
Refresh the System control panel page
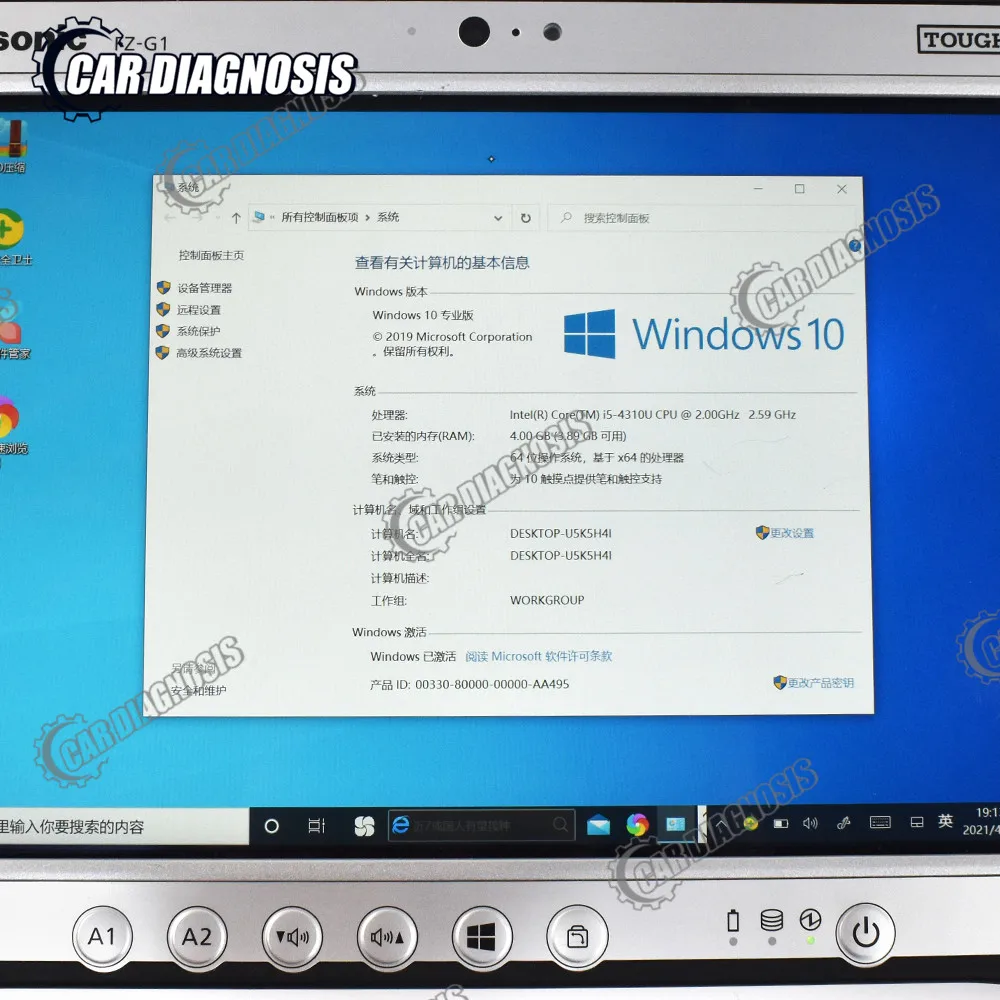tap(526, 218)
